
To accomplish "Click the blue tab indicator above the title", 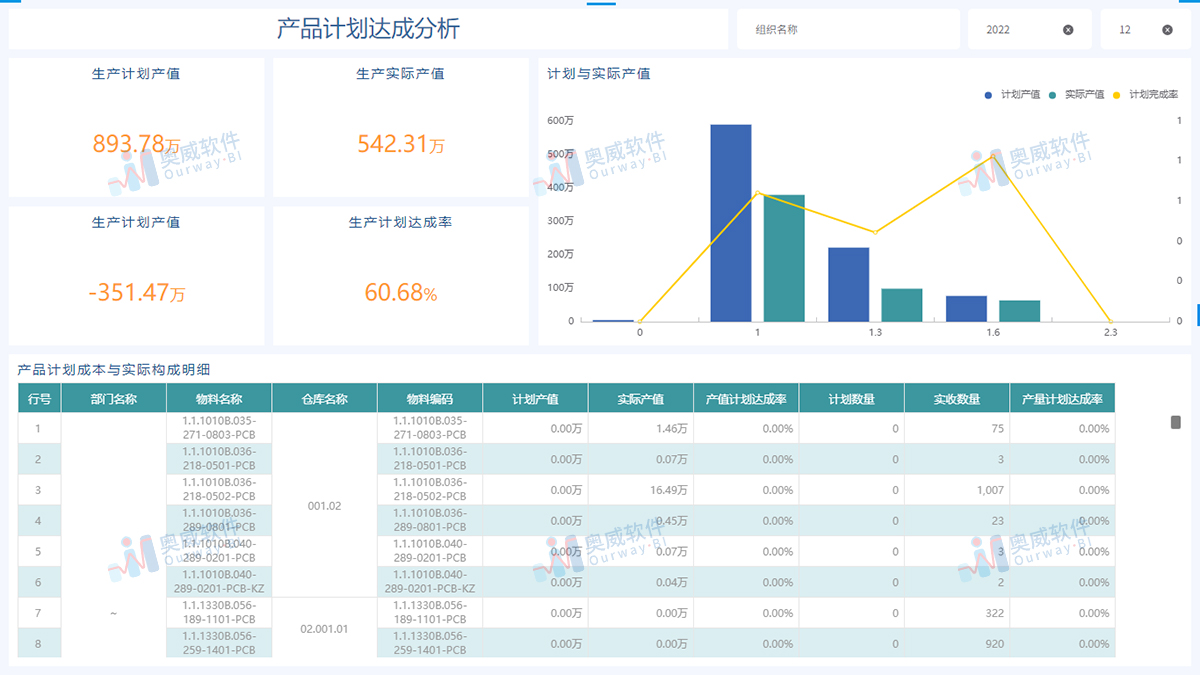I will [x=600, y=4].
